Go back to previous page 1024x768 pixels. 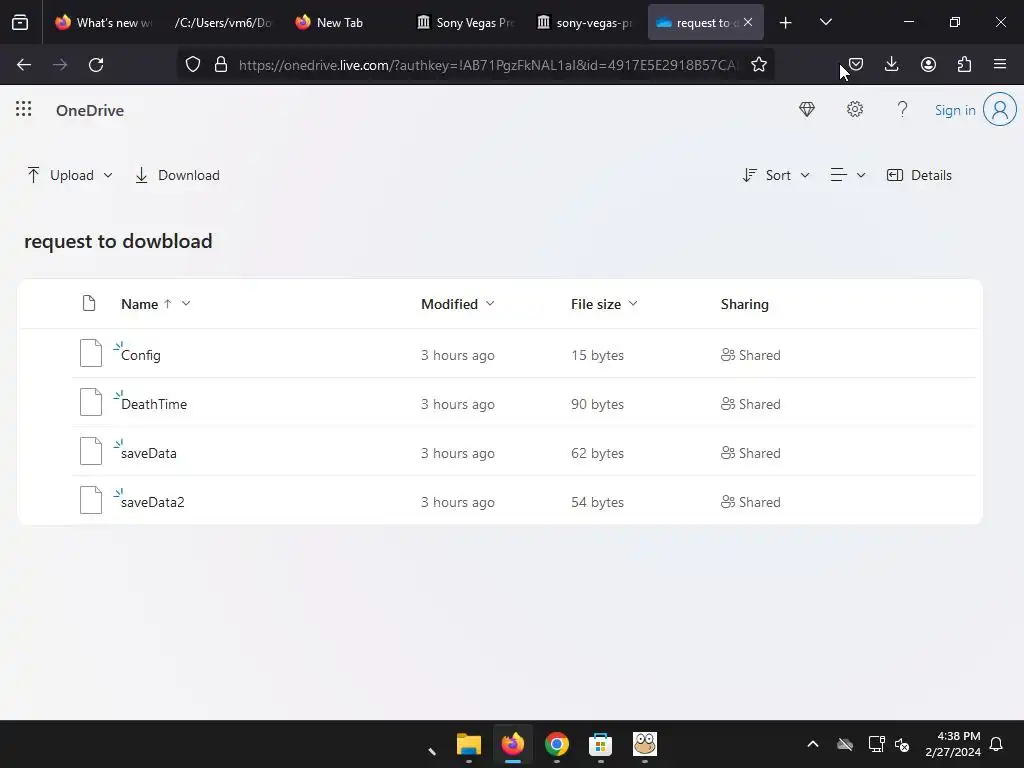(x=24, y=65)
